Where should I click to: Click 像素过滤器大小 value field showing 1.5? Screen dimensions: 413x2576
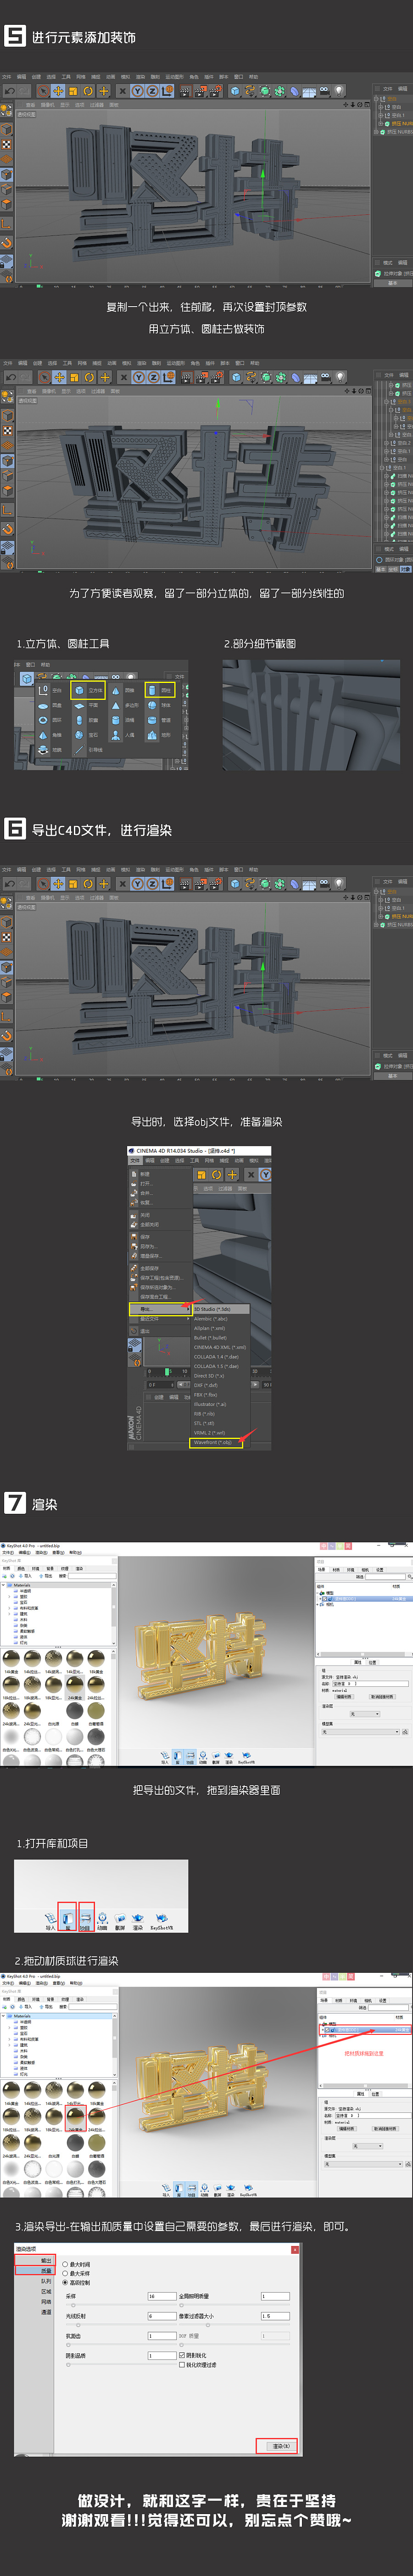pos(275,2316)
